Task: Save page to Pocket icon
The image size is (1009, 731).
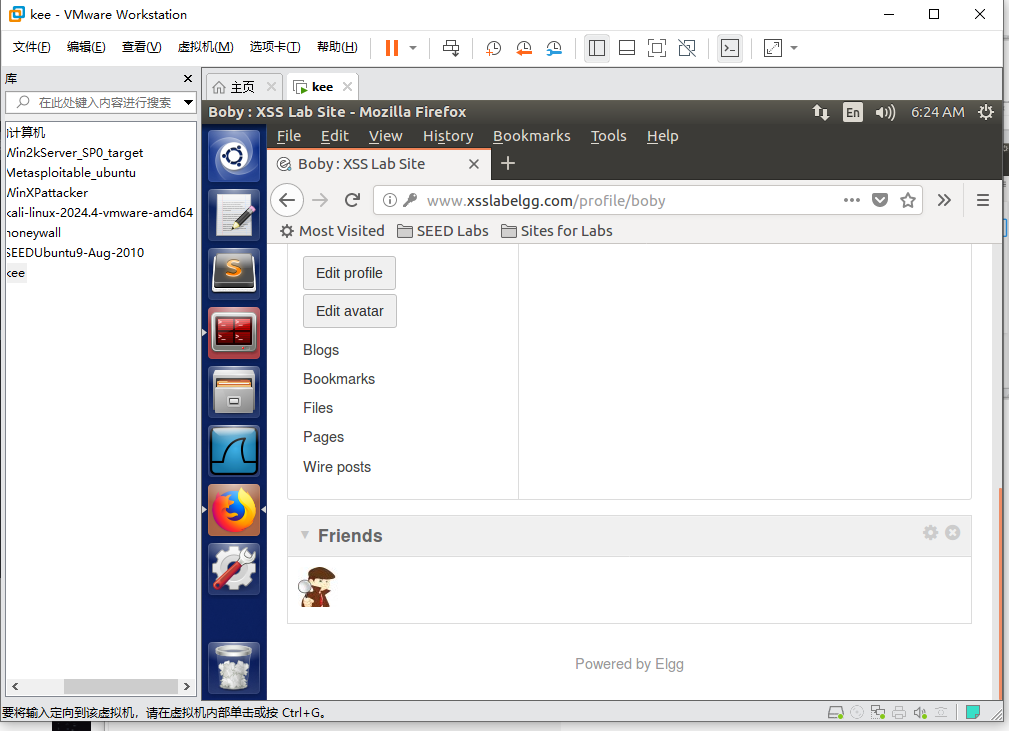Action: [x=880, y=200]
